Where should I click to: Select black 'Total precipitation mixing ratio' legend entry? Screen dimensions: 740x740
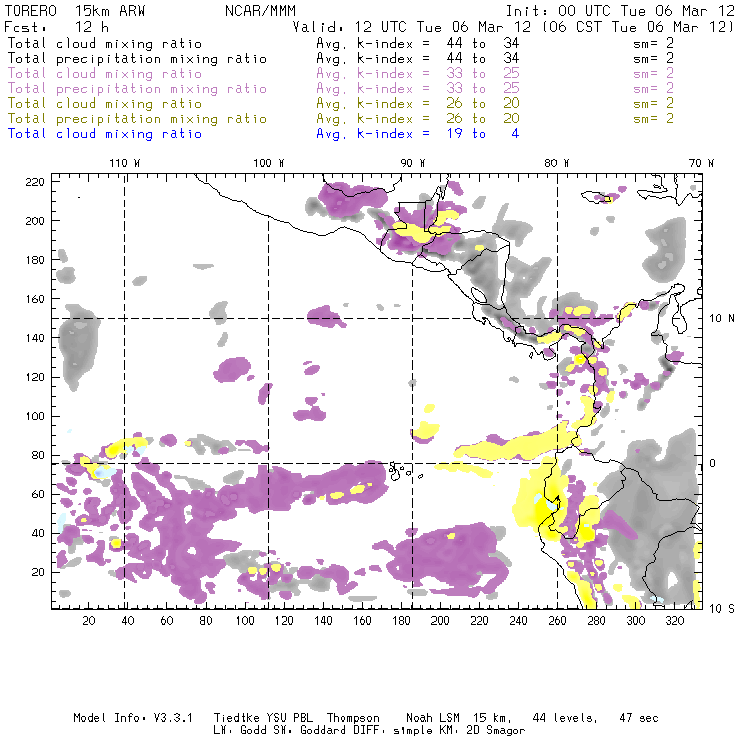pyautogui.click(x=137, y=59)
